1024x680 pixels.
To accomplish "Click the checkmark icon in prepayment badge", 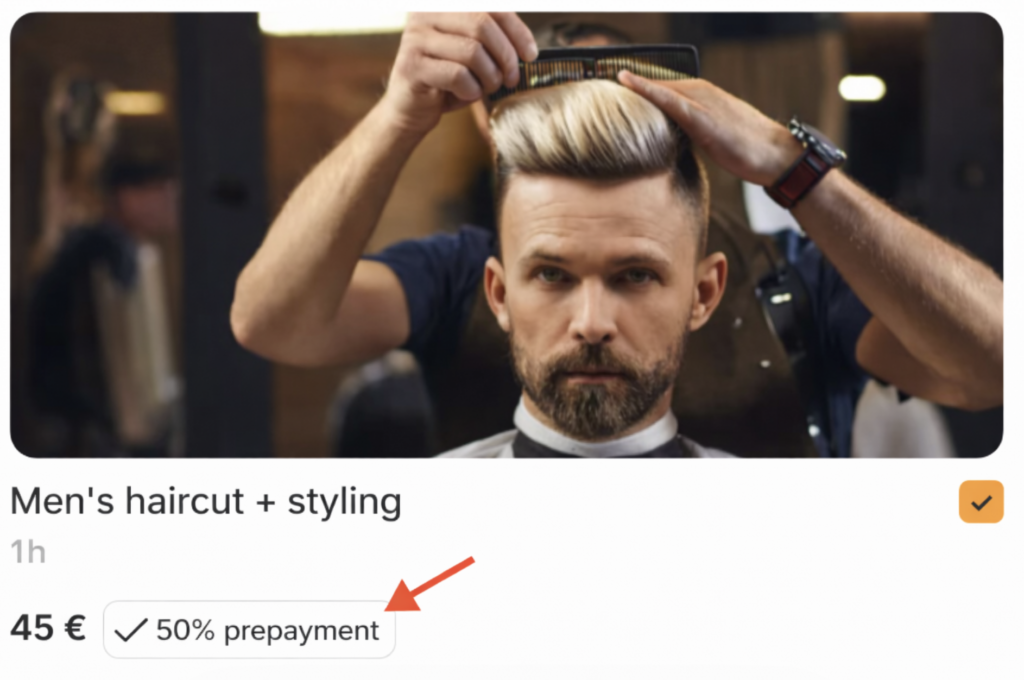I will click(130, 630).
